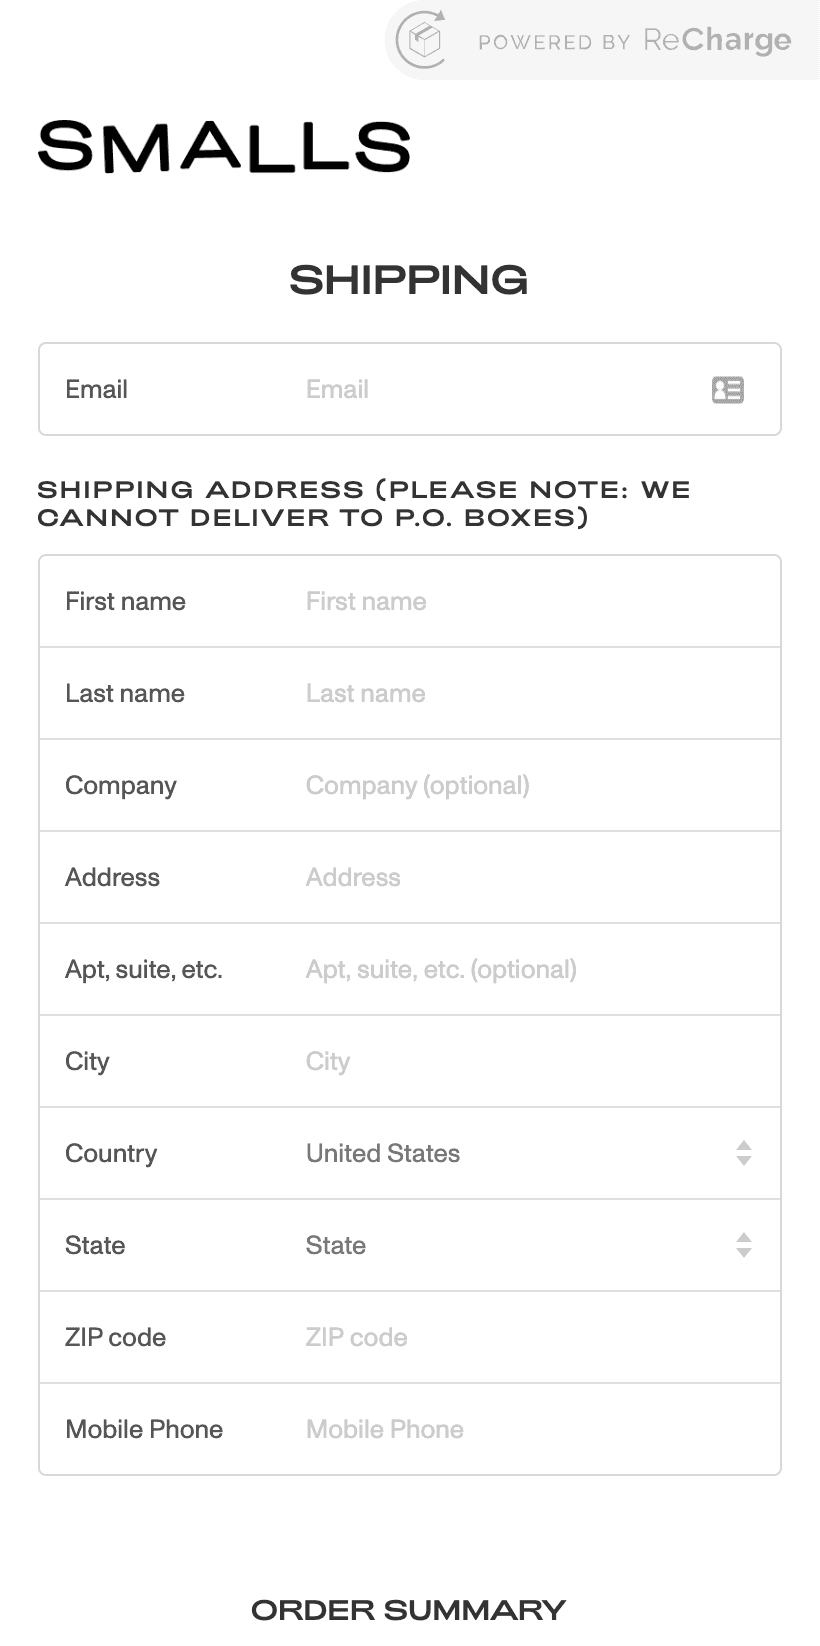Click the SMALLS logo
The width and height of the screenshot is (820, 1646).
[224, 147]
